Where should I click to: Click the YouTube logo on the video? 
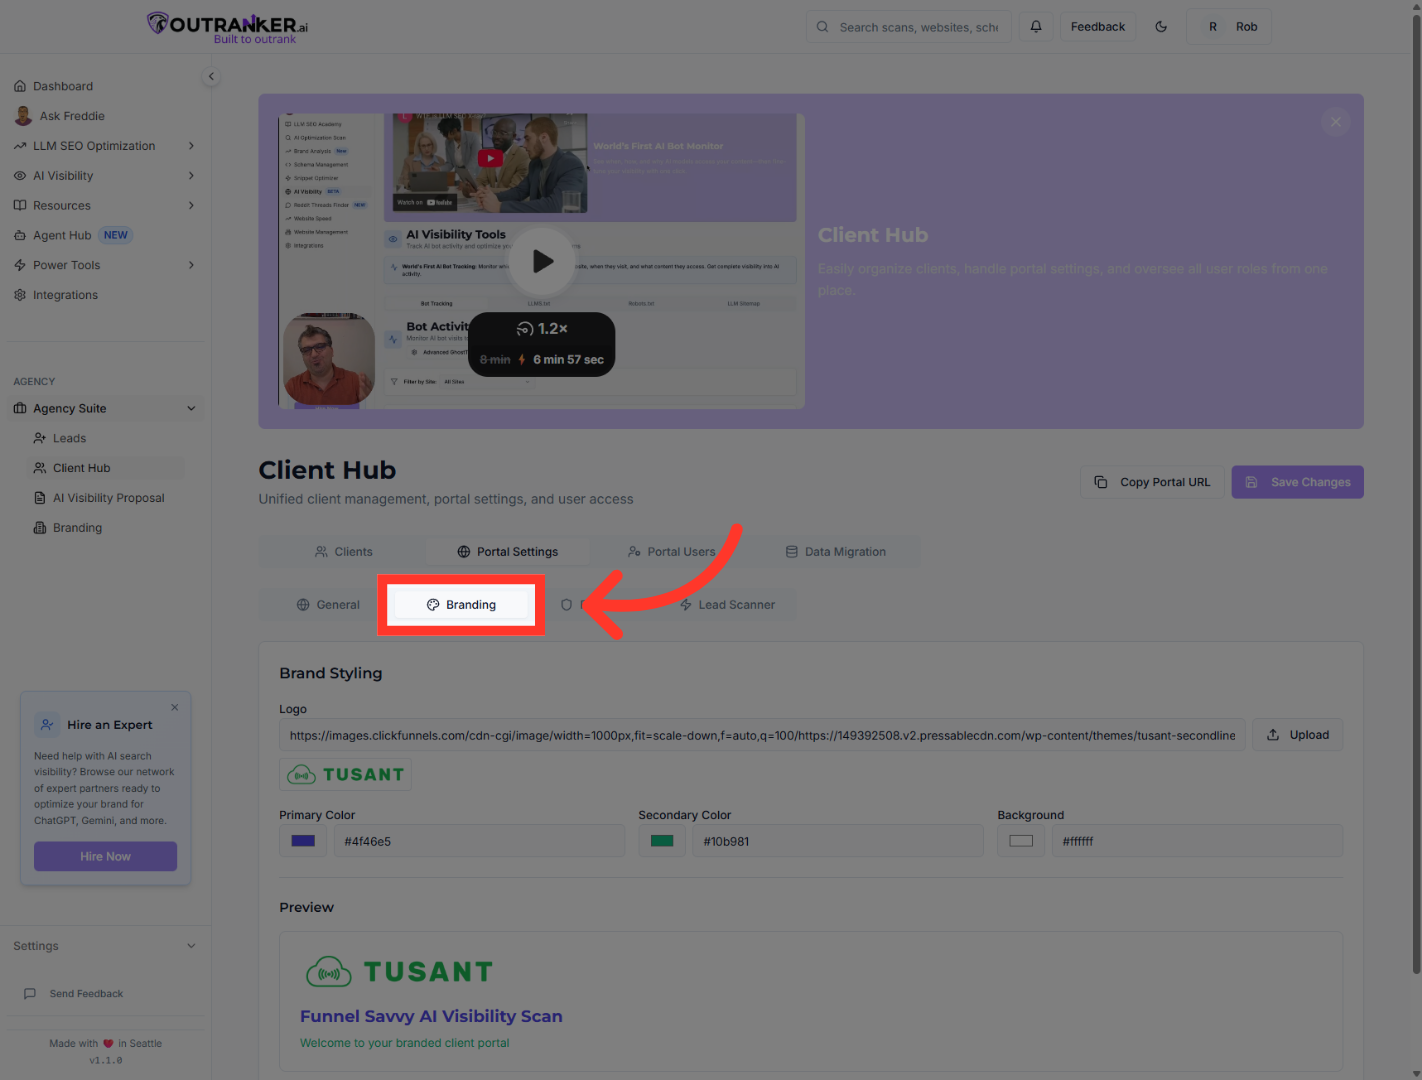tap(490, 158)
